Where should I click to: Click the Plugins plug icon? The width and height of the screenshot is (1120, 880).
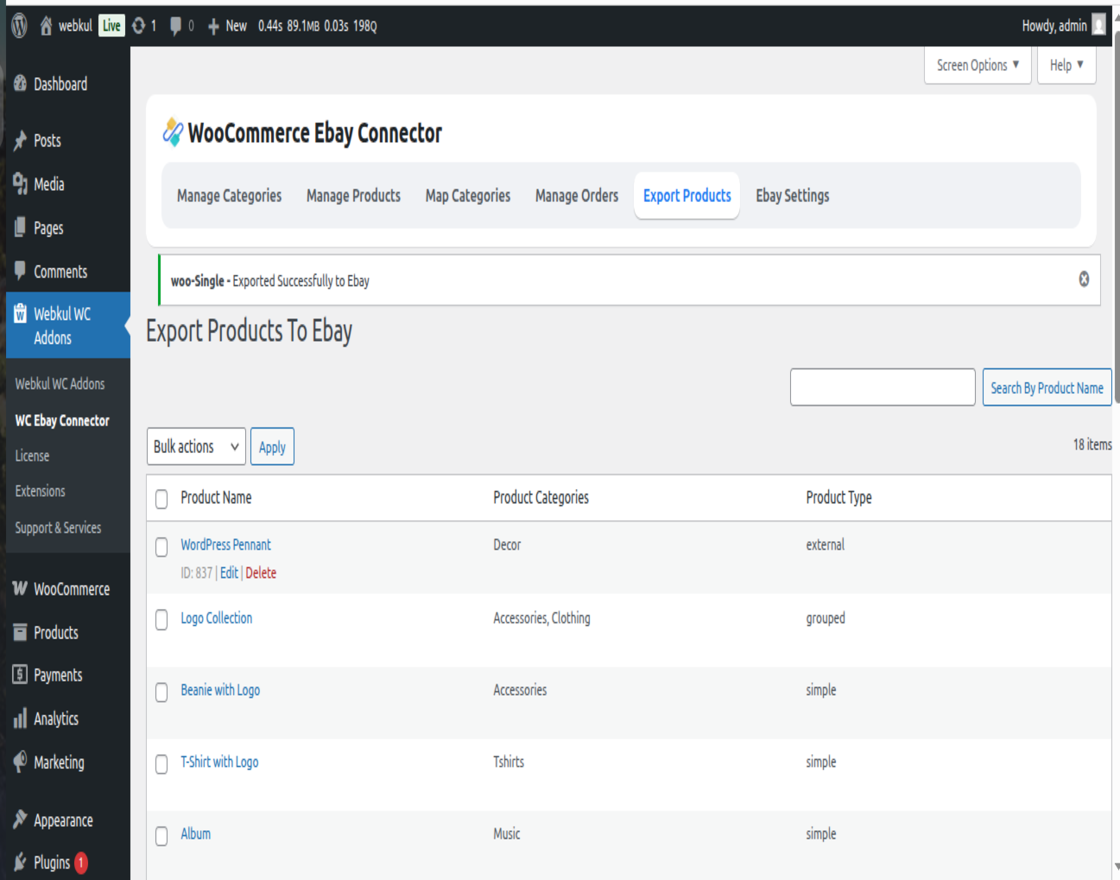pos(20,862)
